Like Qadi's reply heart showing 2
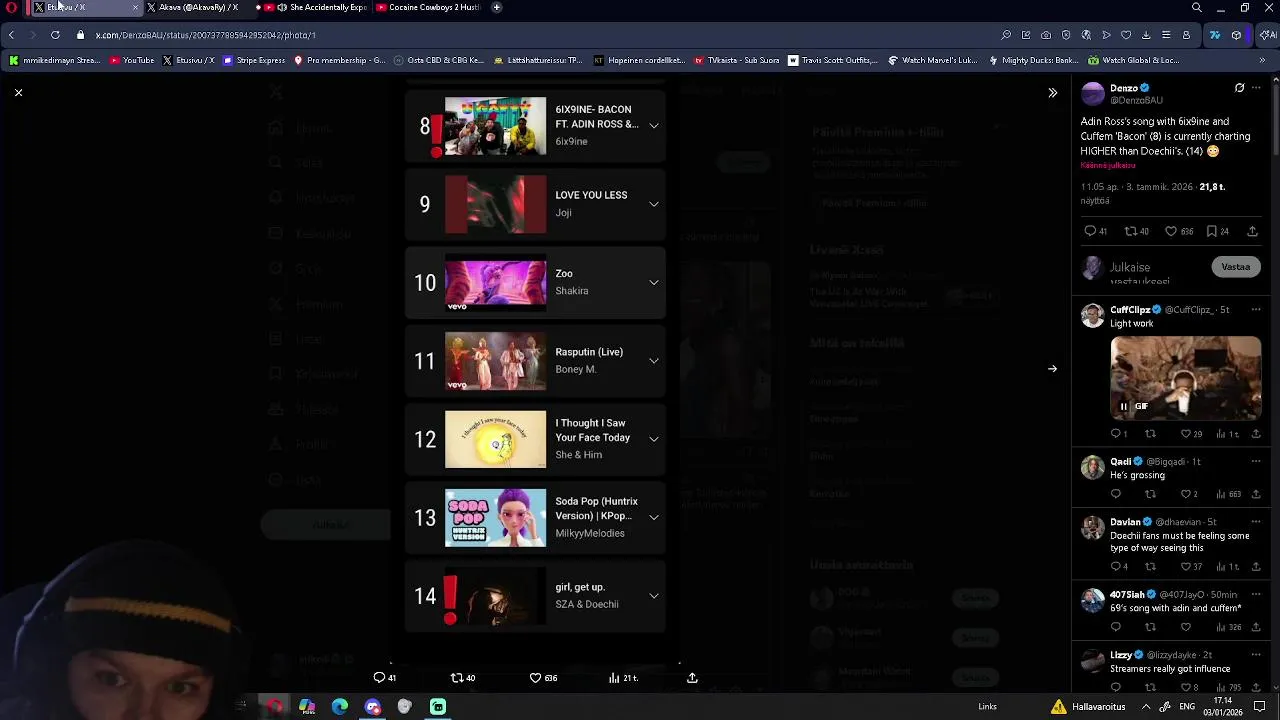 1186,494
